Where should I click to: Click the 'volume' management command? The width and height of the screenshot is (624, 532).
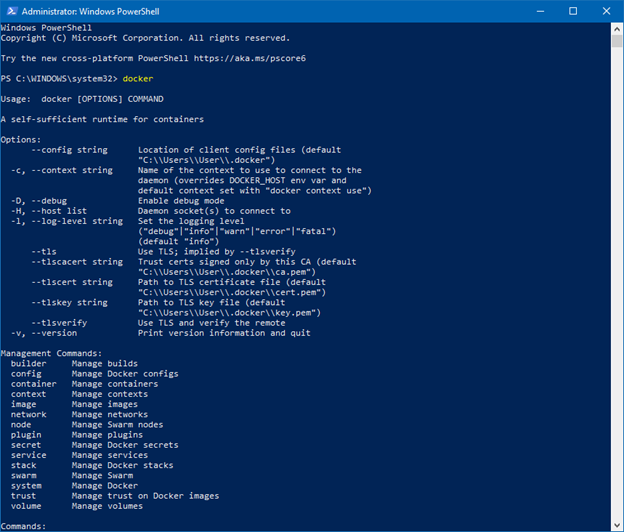26,506
